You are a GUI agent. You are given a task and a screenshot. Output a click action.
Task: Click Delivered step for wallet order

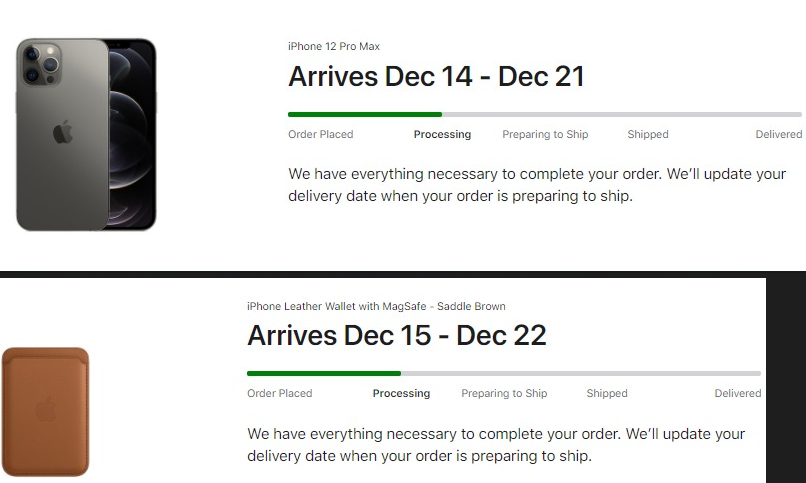(x=738, y=394)
